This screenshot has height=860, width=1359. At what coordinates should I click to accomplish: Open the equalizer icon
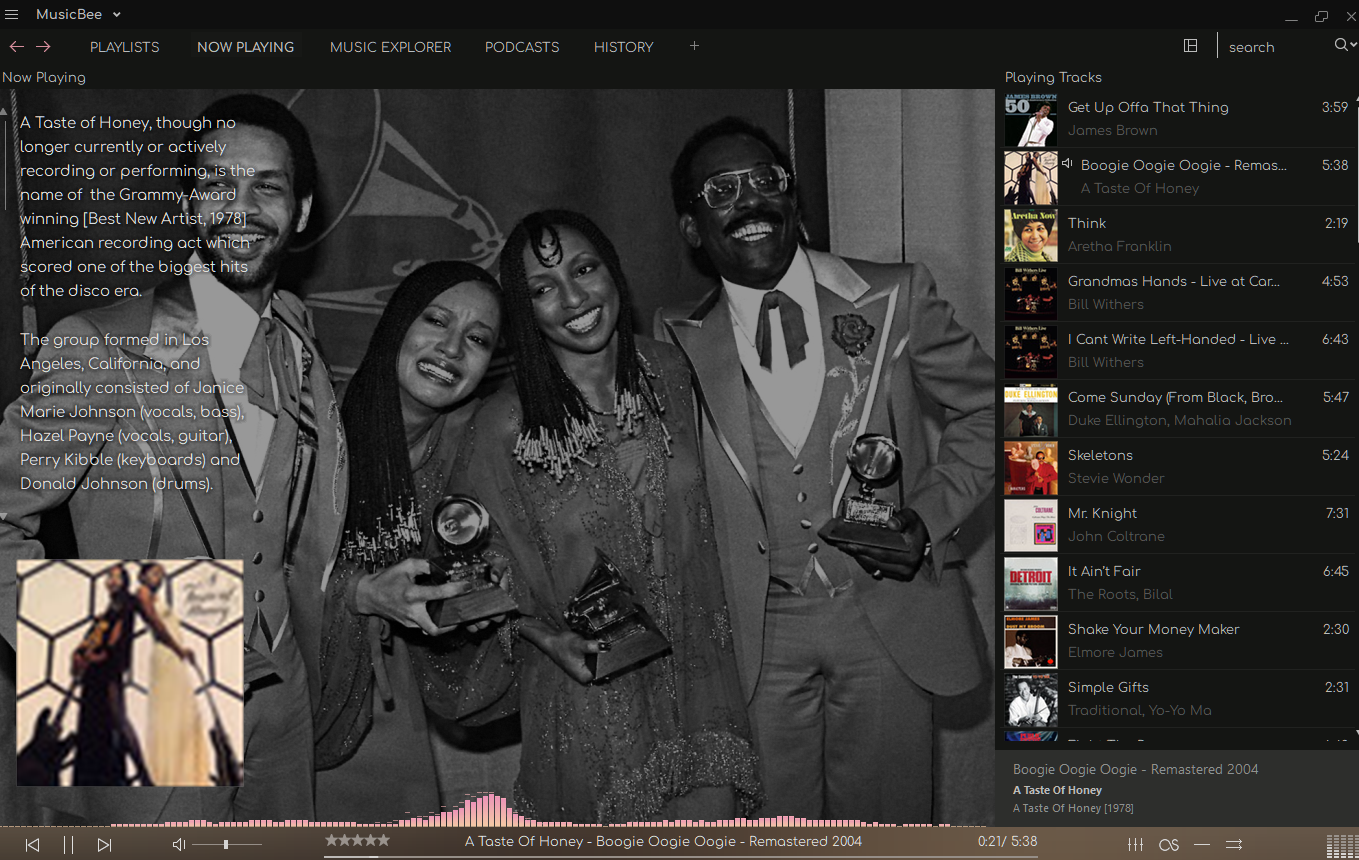click(1135, 845)
